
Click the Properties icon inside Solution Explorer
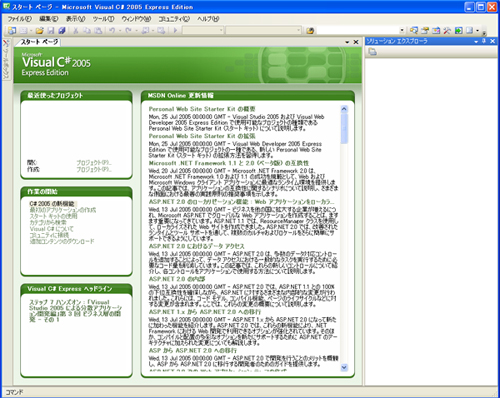[372, 52]
